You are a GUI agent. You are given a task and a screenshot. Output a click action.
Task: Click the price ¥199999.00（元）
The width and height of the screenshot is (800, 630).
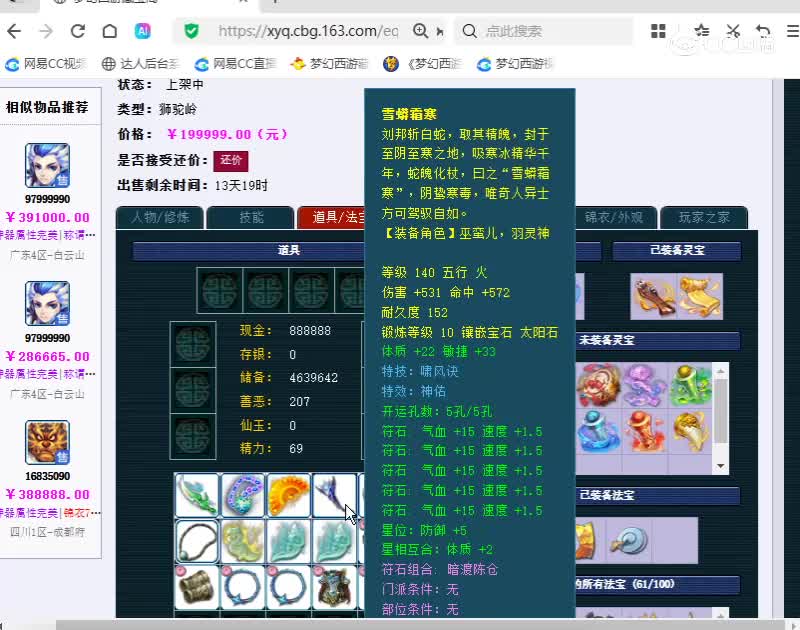pyautogui.click(x=228, y=134)
